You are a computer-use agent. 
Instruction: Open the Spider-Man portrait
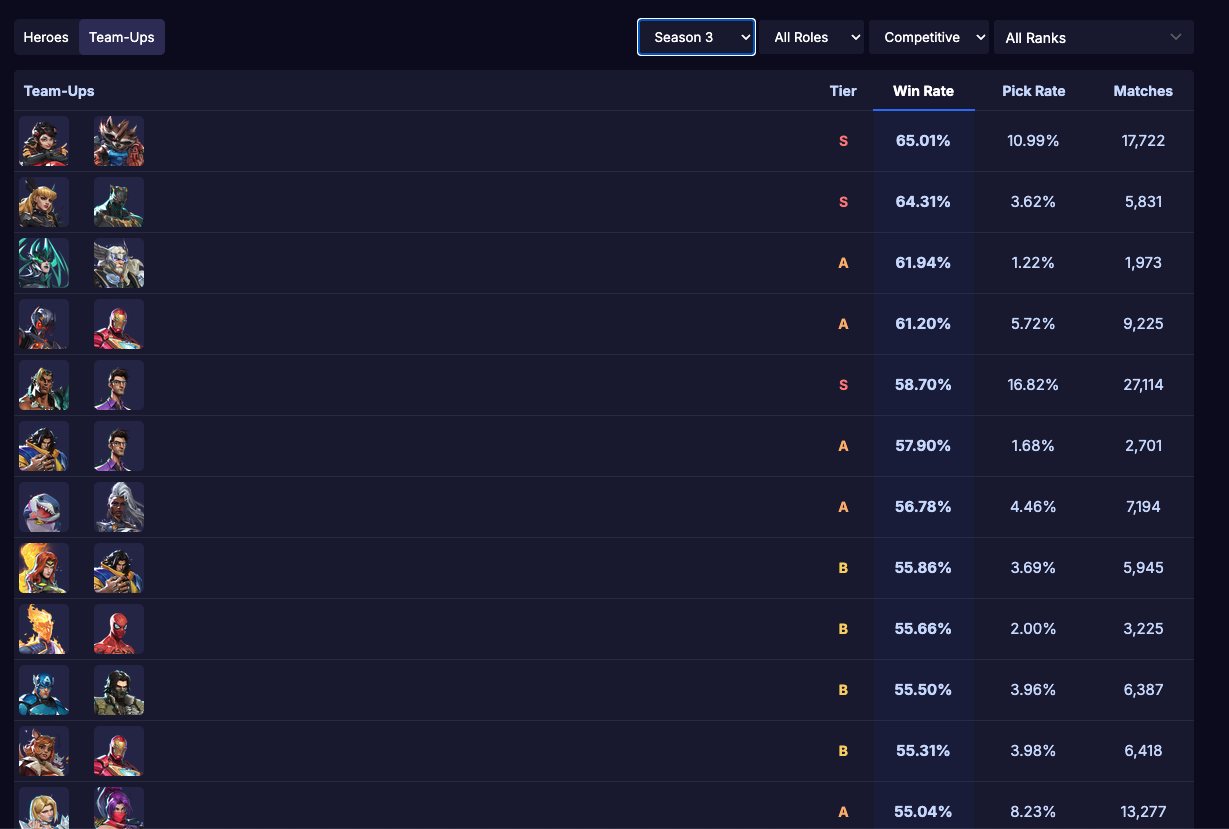[x=119, y=629]
